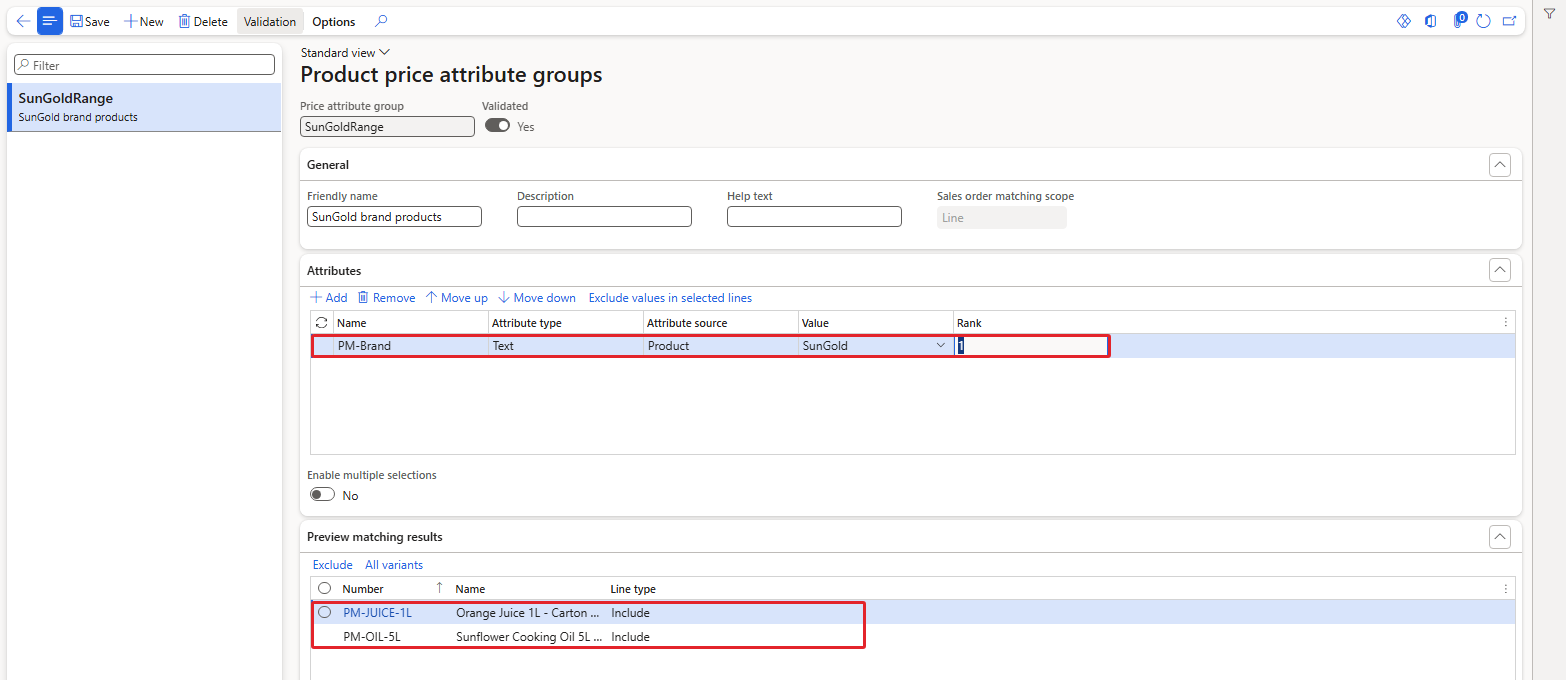
Task: Collapse the General section
Action: (1499, 165)
